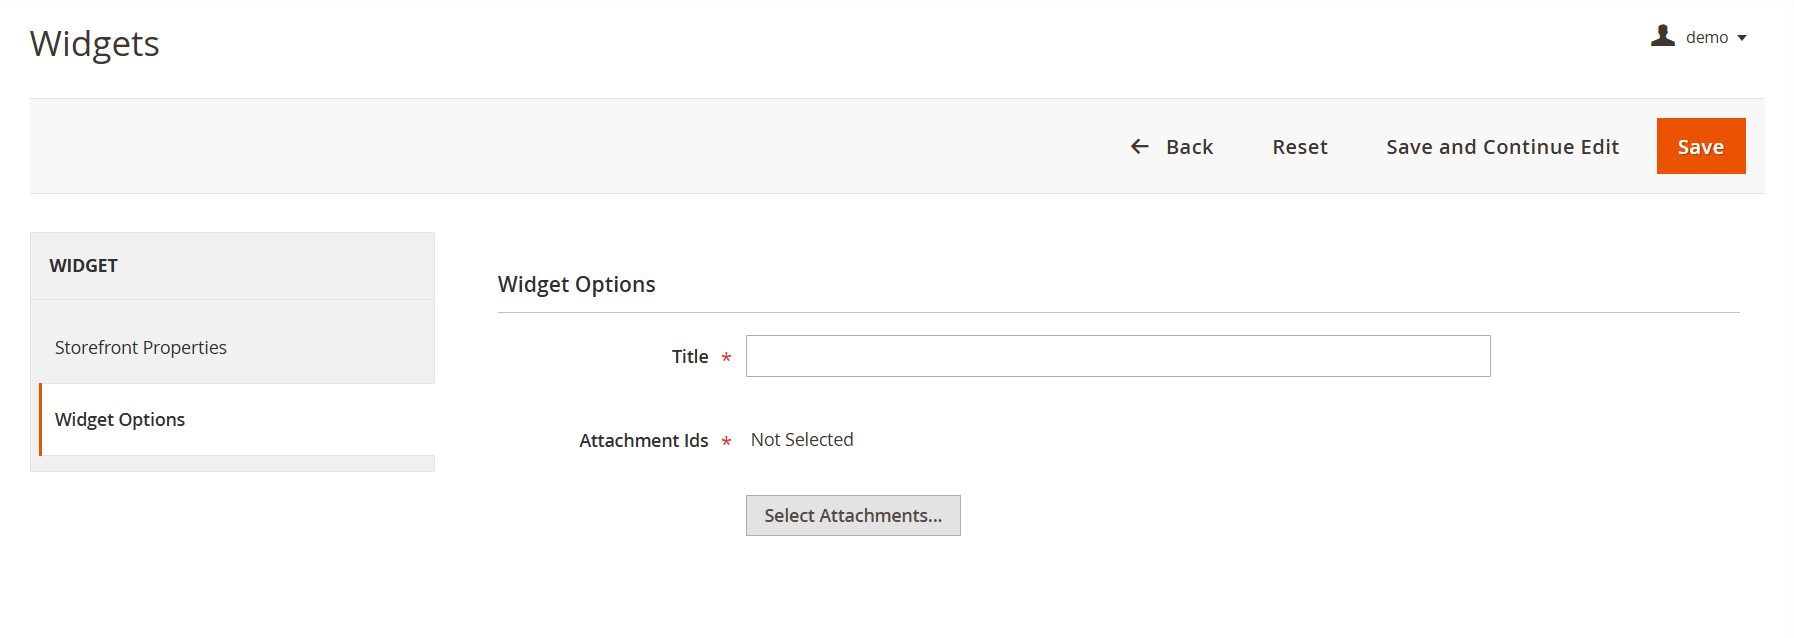Click the orange Save button
This screenshot has height=638, width=1794.
click(x=1700, y=147)
